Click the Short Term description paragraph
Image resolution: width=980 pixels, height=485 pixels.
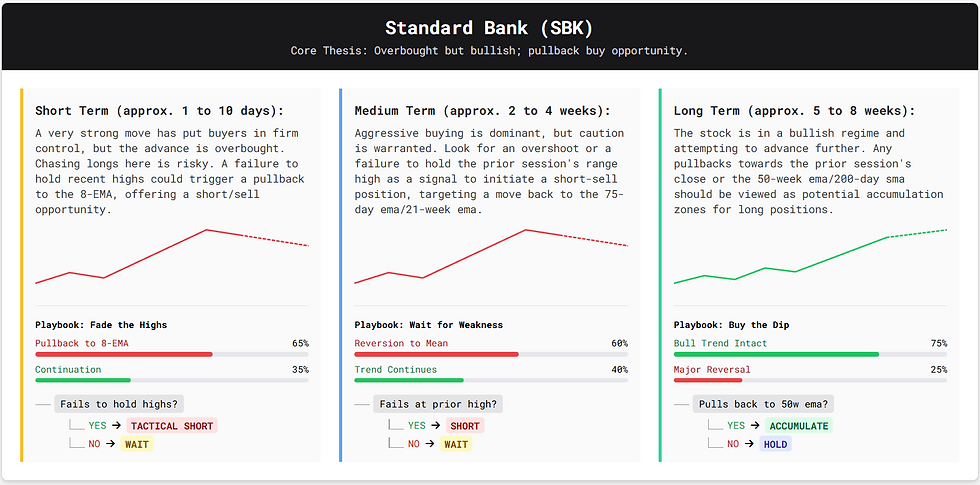click(x=170, y=172)
